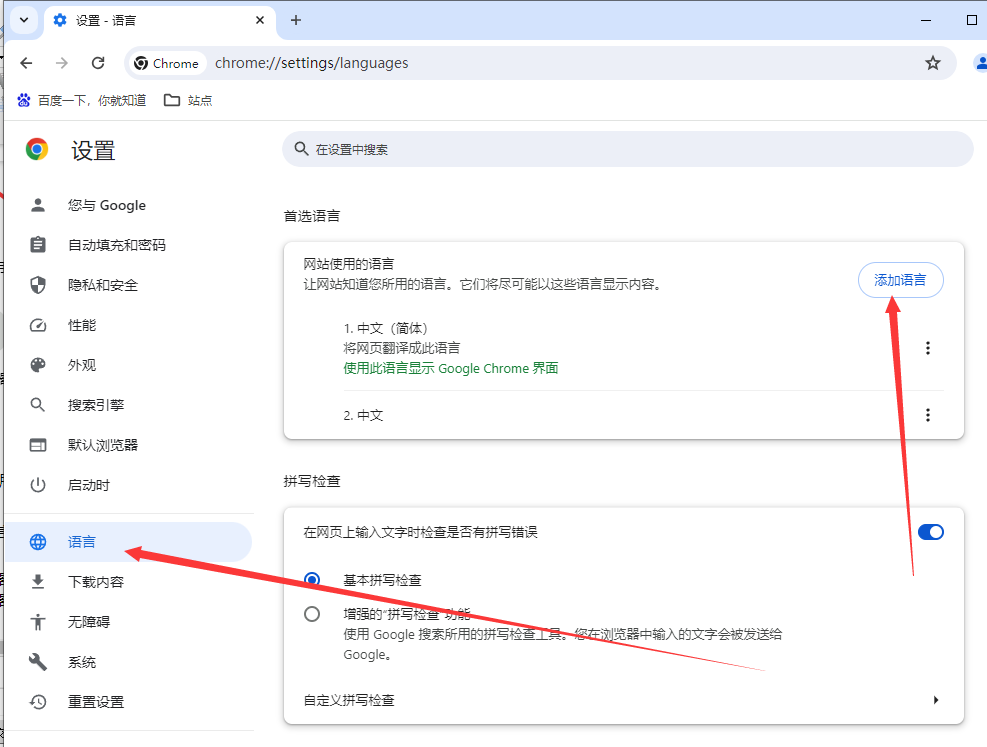Click the browser window icon for 默认浏览器
This screenshot has height=747, width=987.
[x=38, y=445]
